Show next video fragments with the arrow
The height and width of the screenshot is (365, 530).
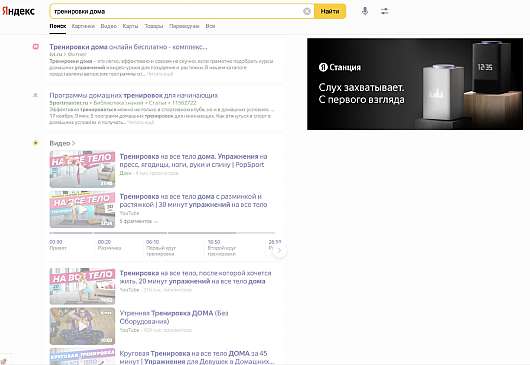coord(279,250)
